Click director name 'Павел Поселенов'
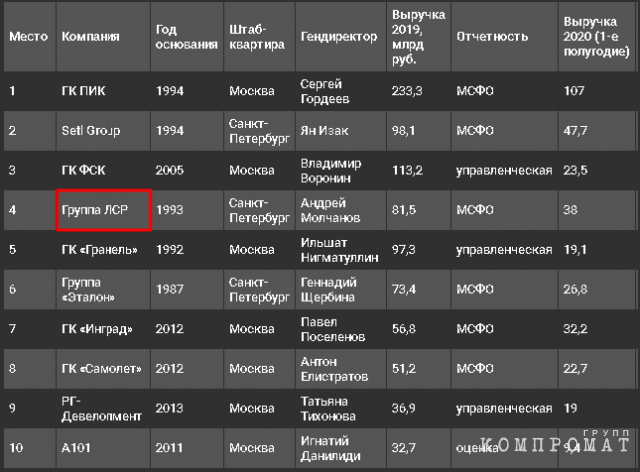This screenshot has height=472, width=640. [333, 329]
